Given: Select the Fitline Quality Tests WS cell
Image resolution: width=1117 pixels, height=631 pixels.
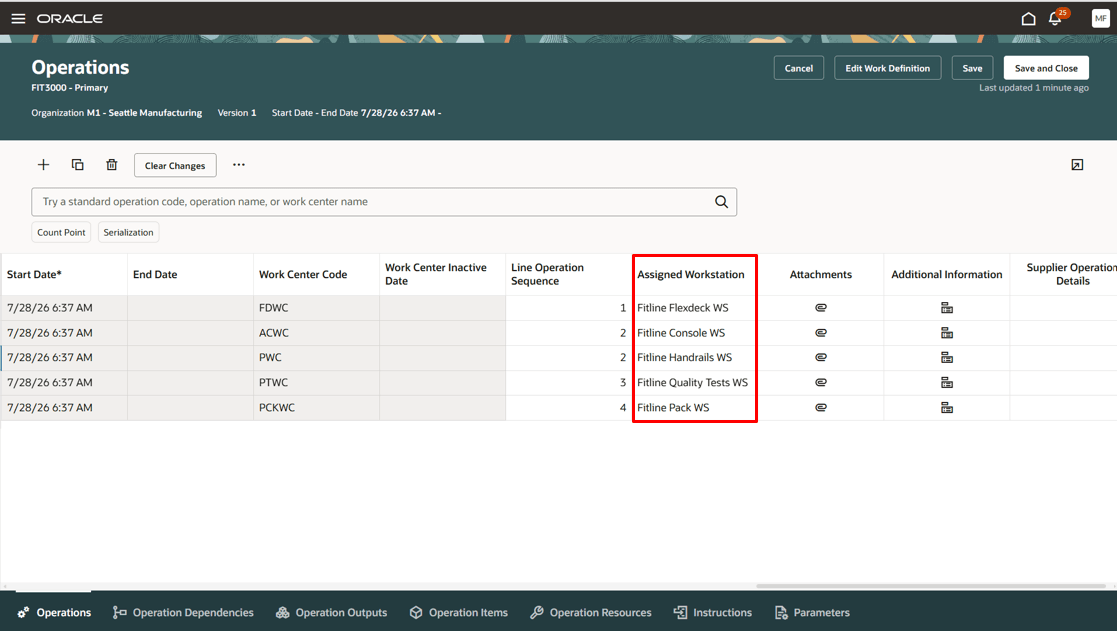Looking at the screenshot, I should 695,382.
